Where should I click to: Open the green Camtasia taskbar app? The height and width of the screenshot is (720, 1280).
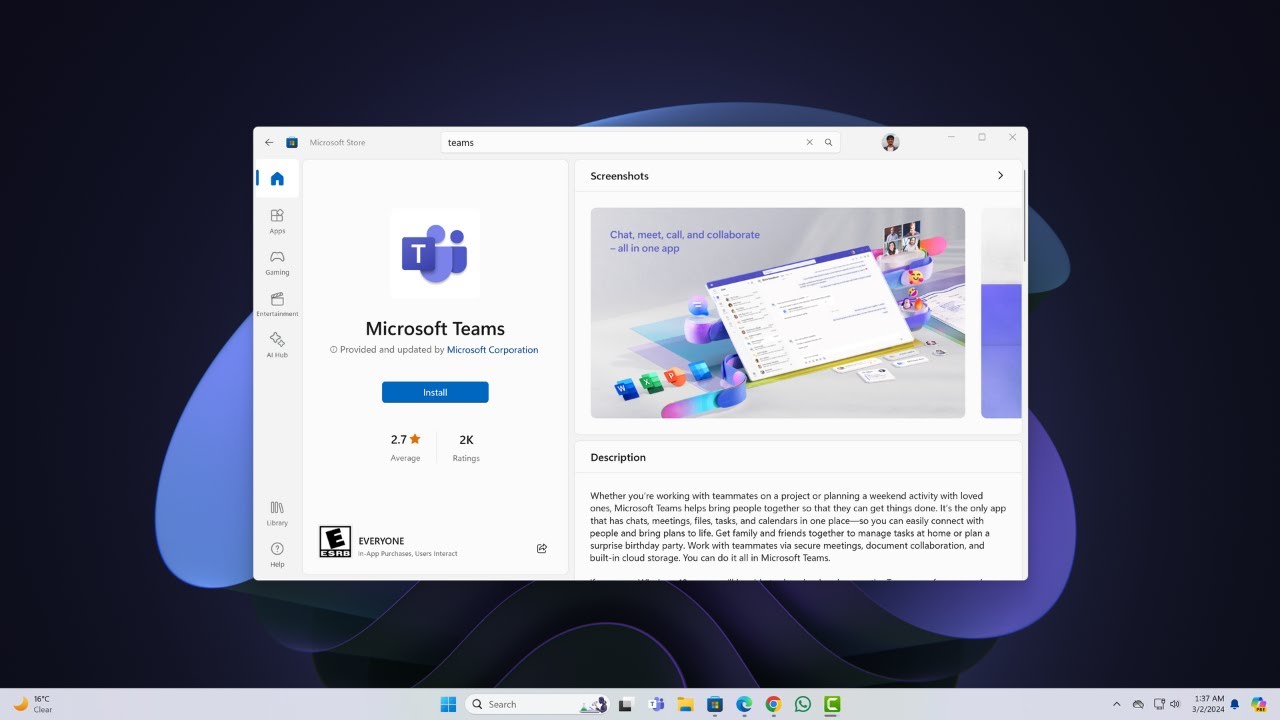(832, 704)
